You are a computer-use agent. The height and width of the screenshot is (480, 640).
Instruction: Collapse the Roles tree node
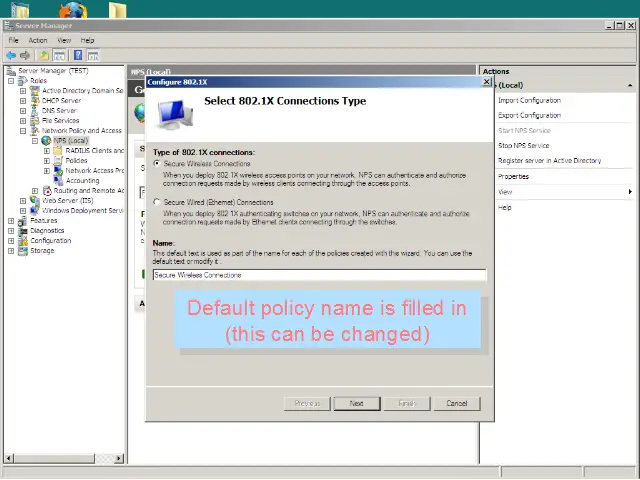point(11,81)
